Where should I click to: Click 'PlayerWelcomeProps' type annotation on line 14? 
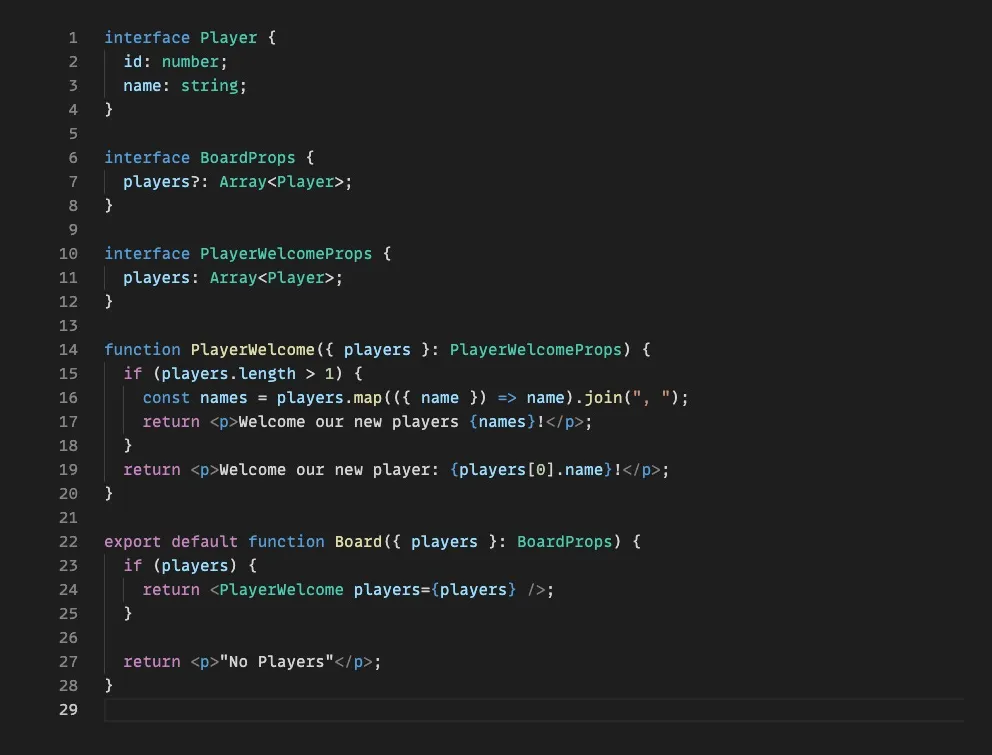536,350
